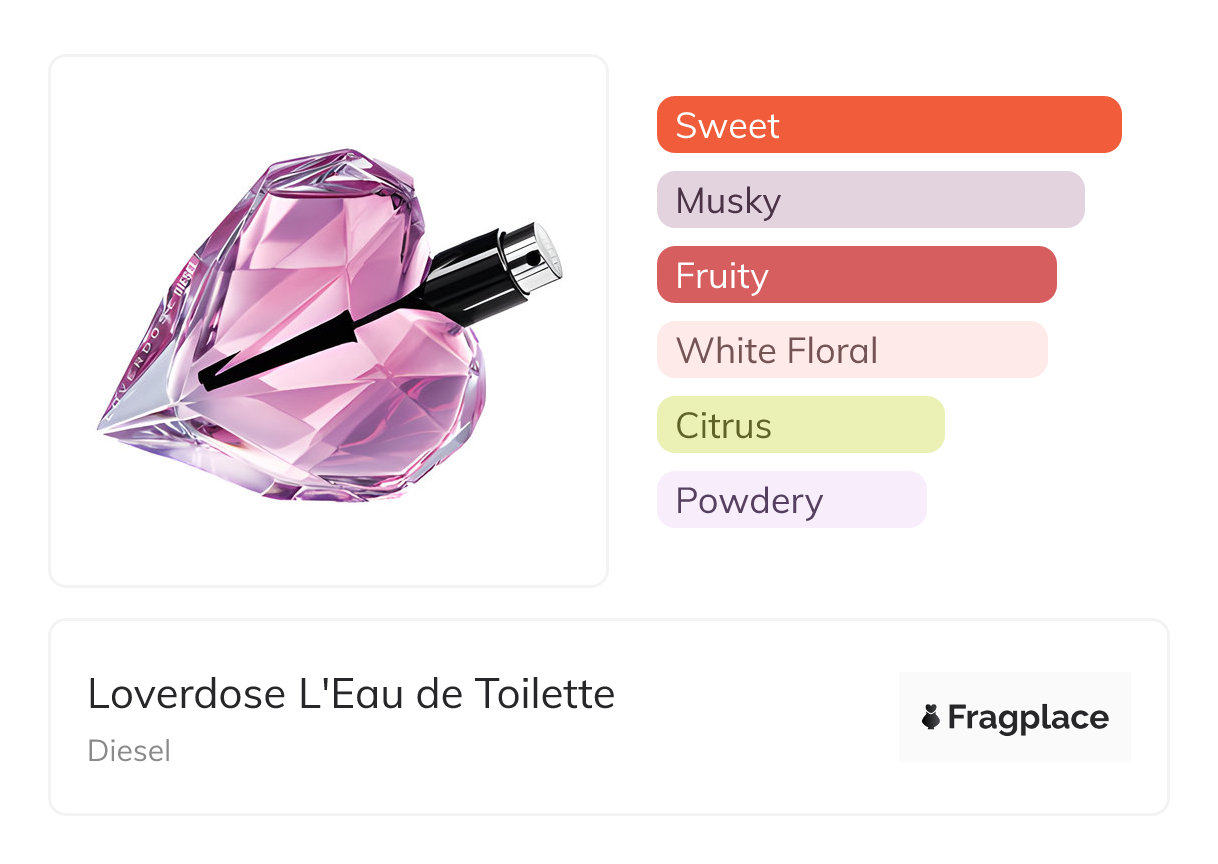
Task: Click the "White Floral" text label
Action: [x=777, y=351]
